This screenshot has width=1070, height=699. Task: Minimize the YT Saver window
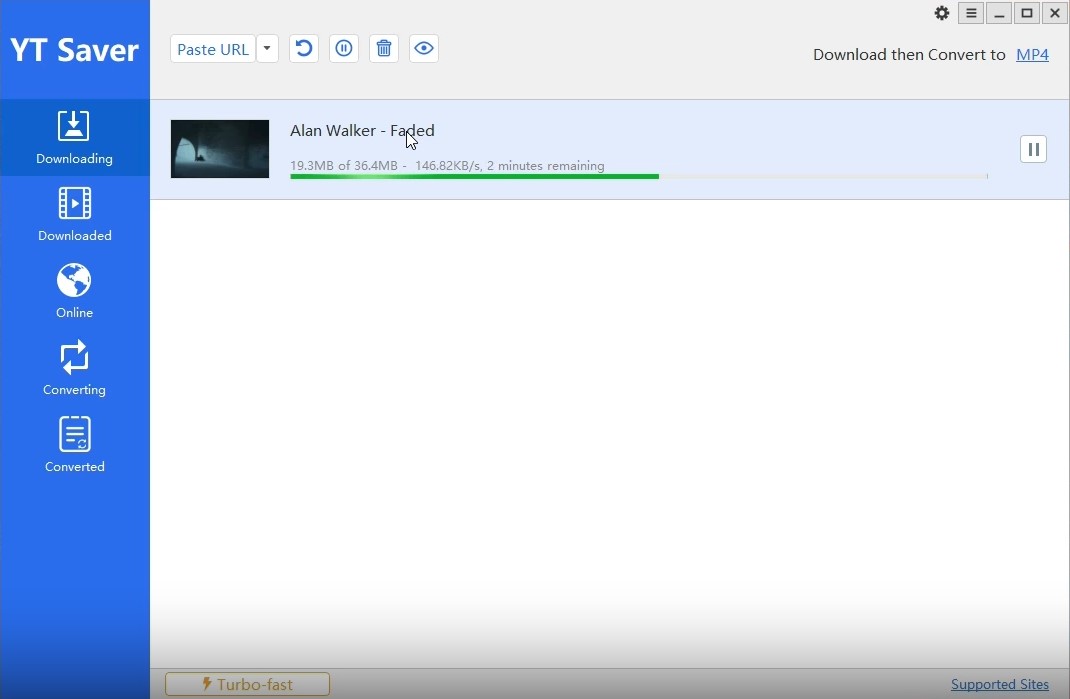click(999, 13)
